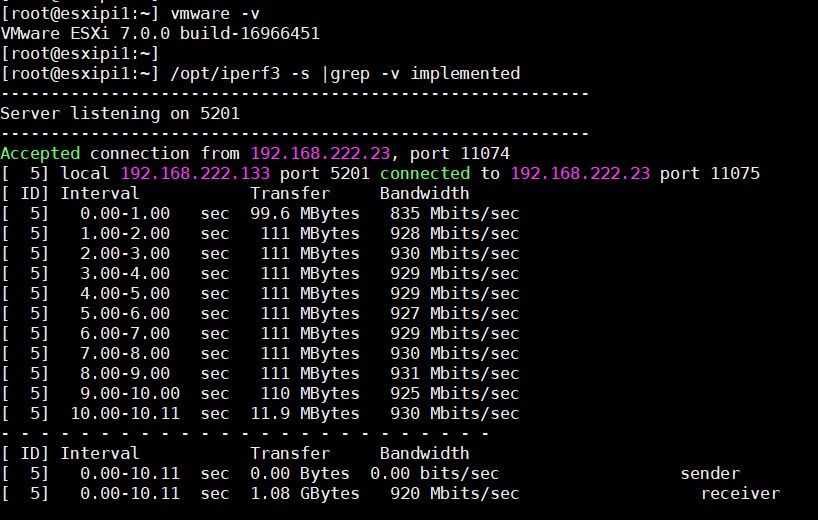
Task: Click 'Server listening on 5201' text
Action: (120, 114)
